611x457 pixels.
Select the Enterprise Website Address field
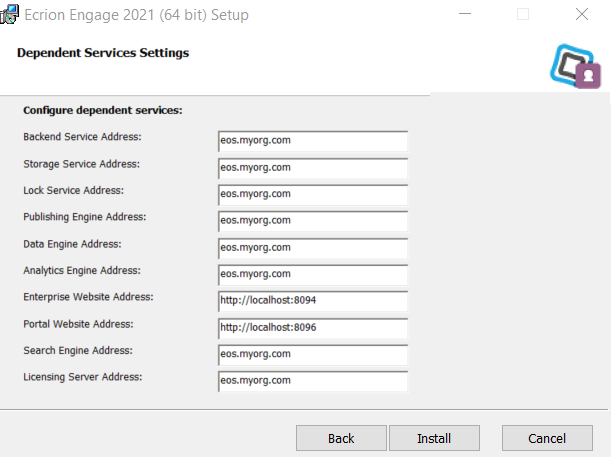313,301
